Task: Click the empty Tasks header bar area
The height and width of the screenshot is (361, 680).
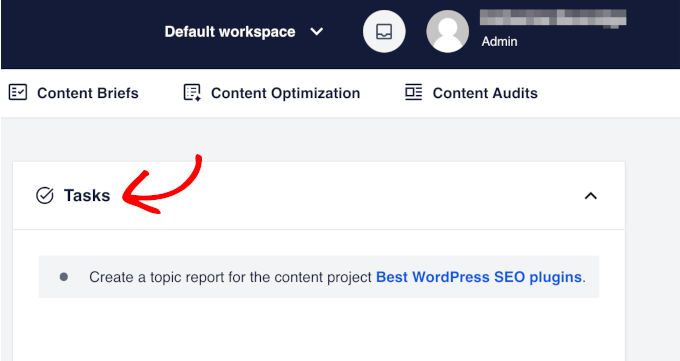Action: pos(347,195)
